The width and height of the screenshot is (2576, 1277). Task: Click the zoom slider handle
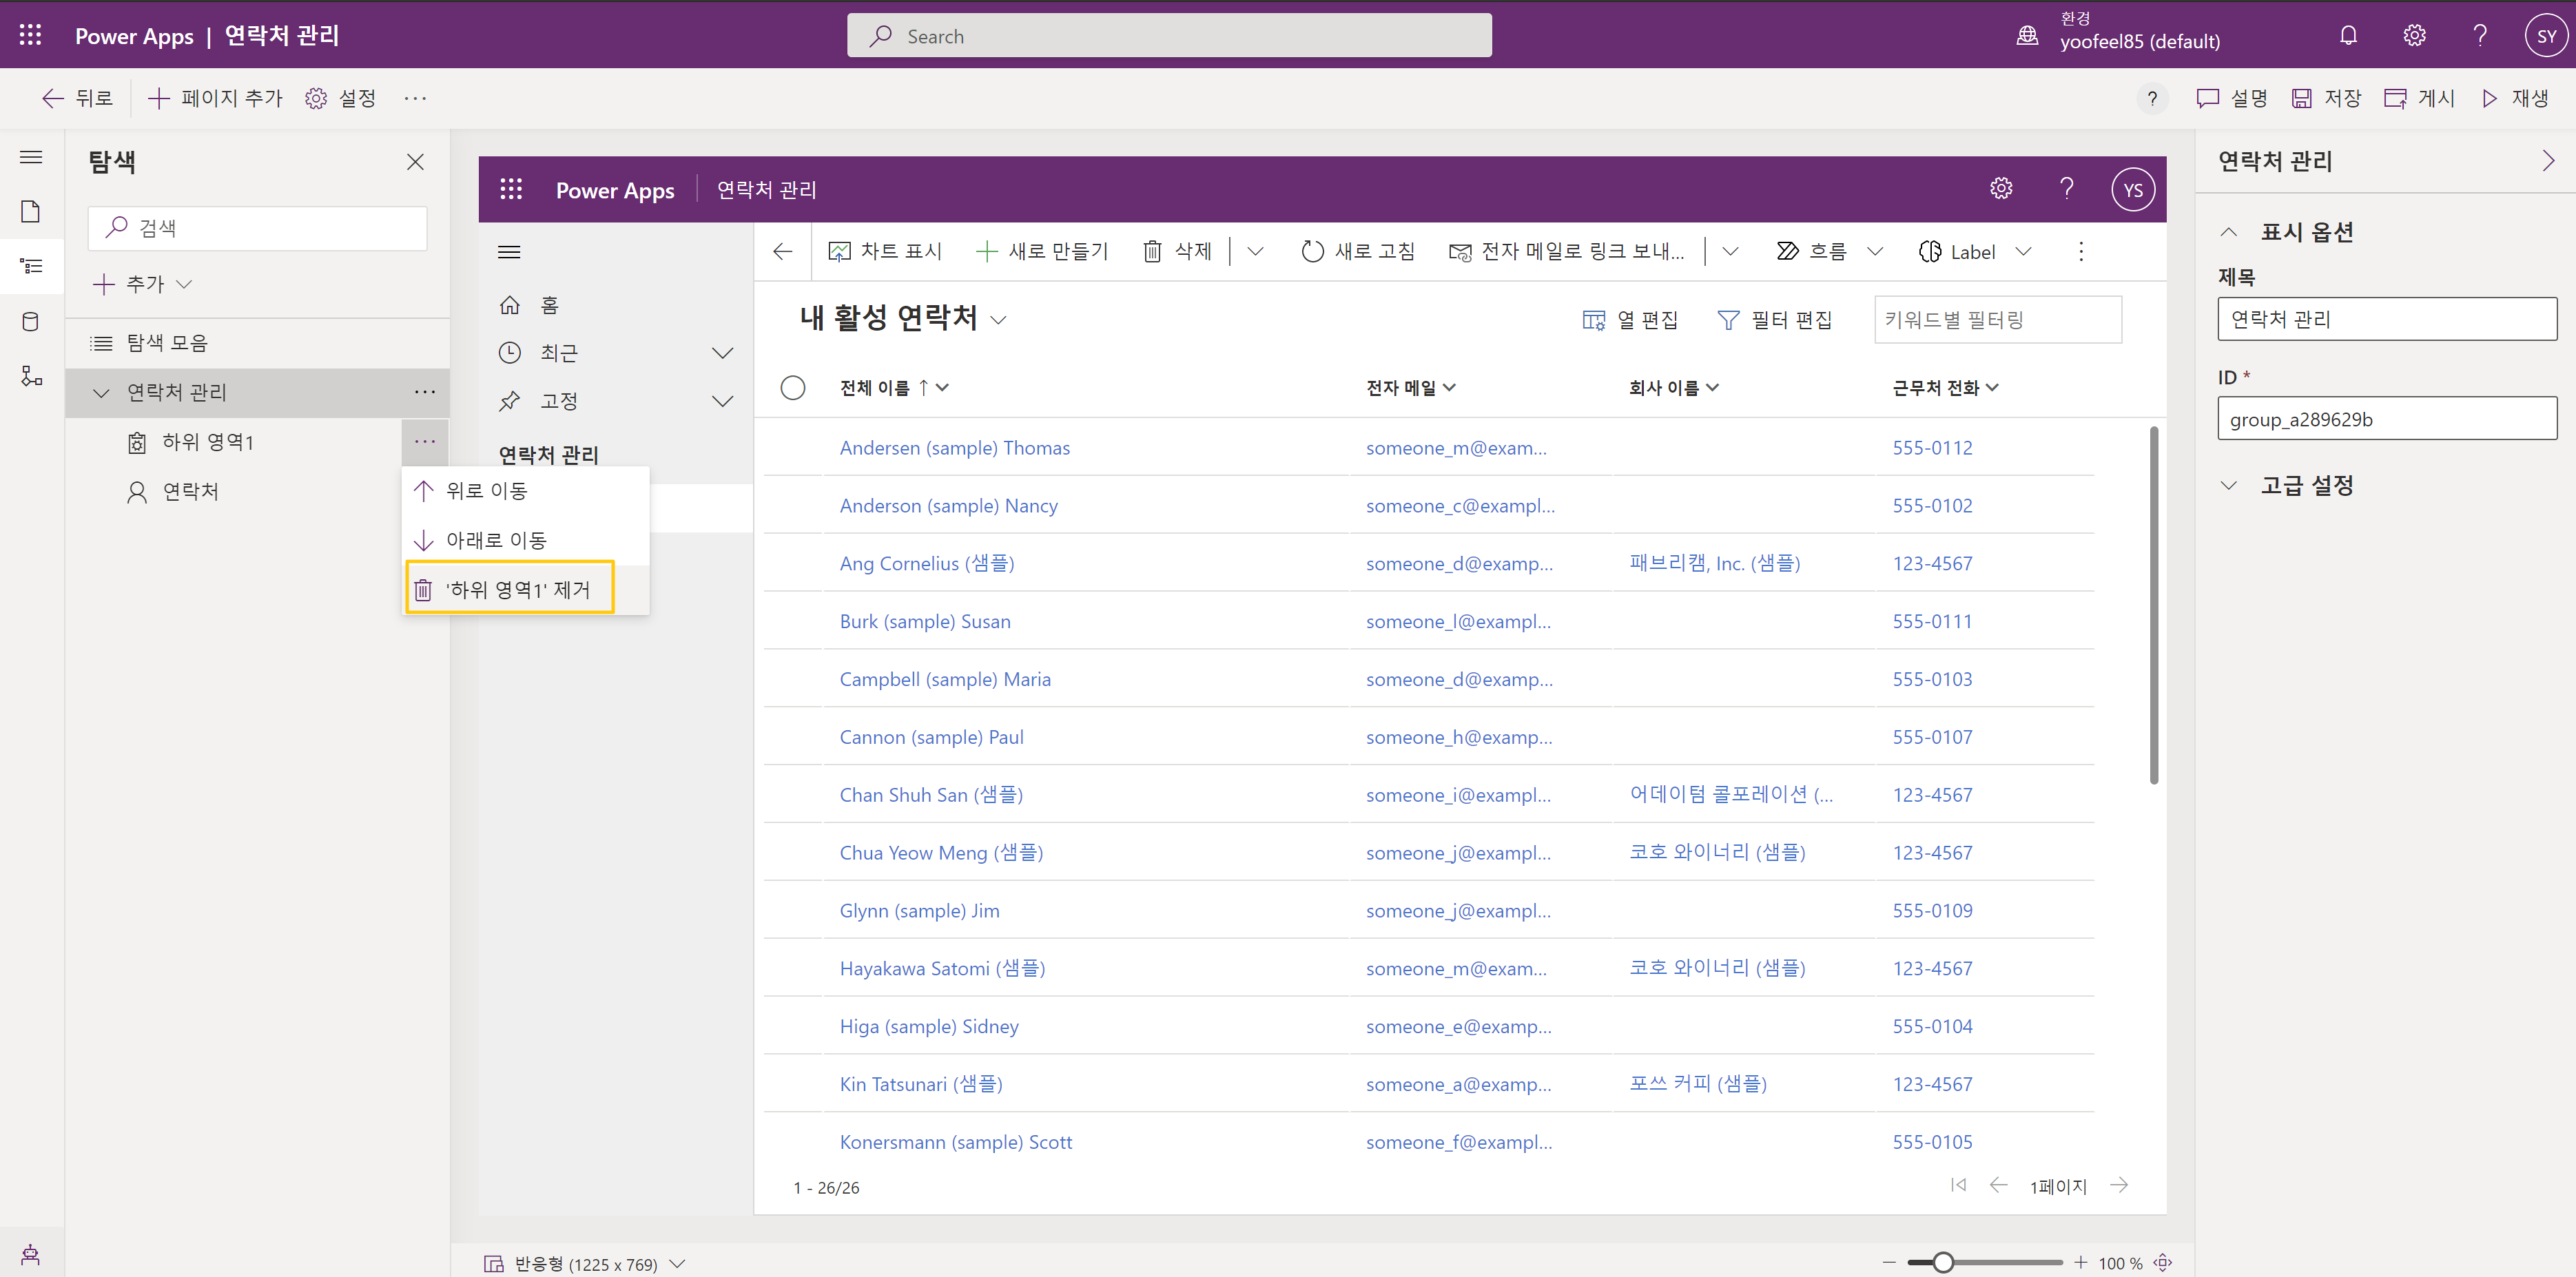click(x=1942, y=1263)
